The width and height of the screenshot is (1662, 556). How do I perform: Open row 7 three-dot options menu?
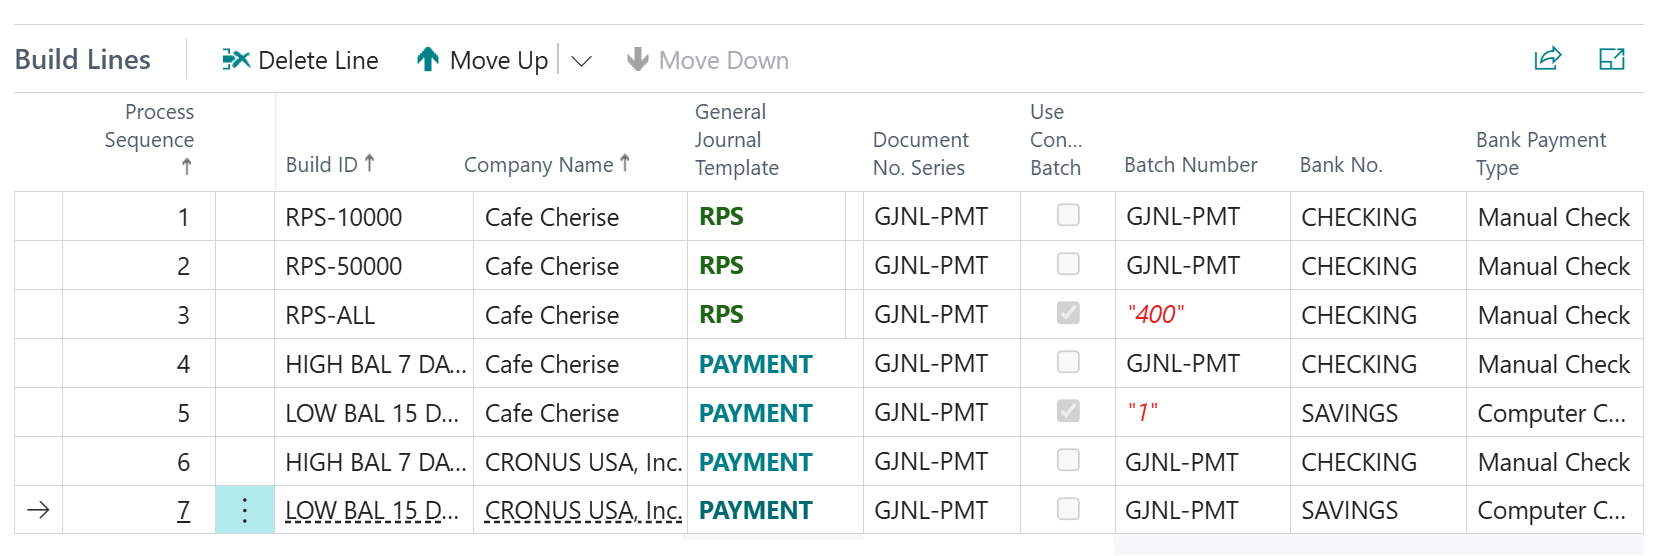tap(245, 511)
